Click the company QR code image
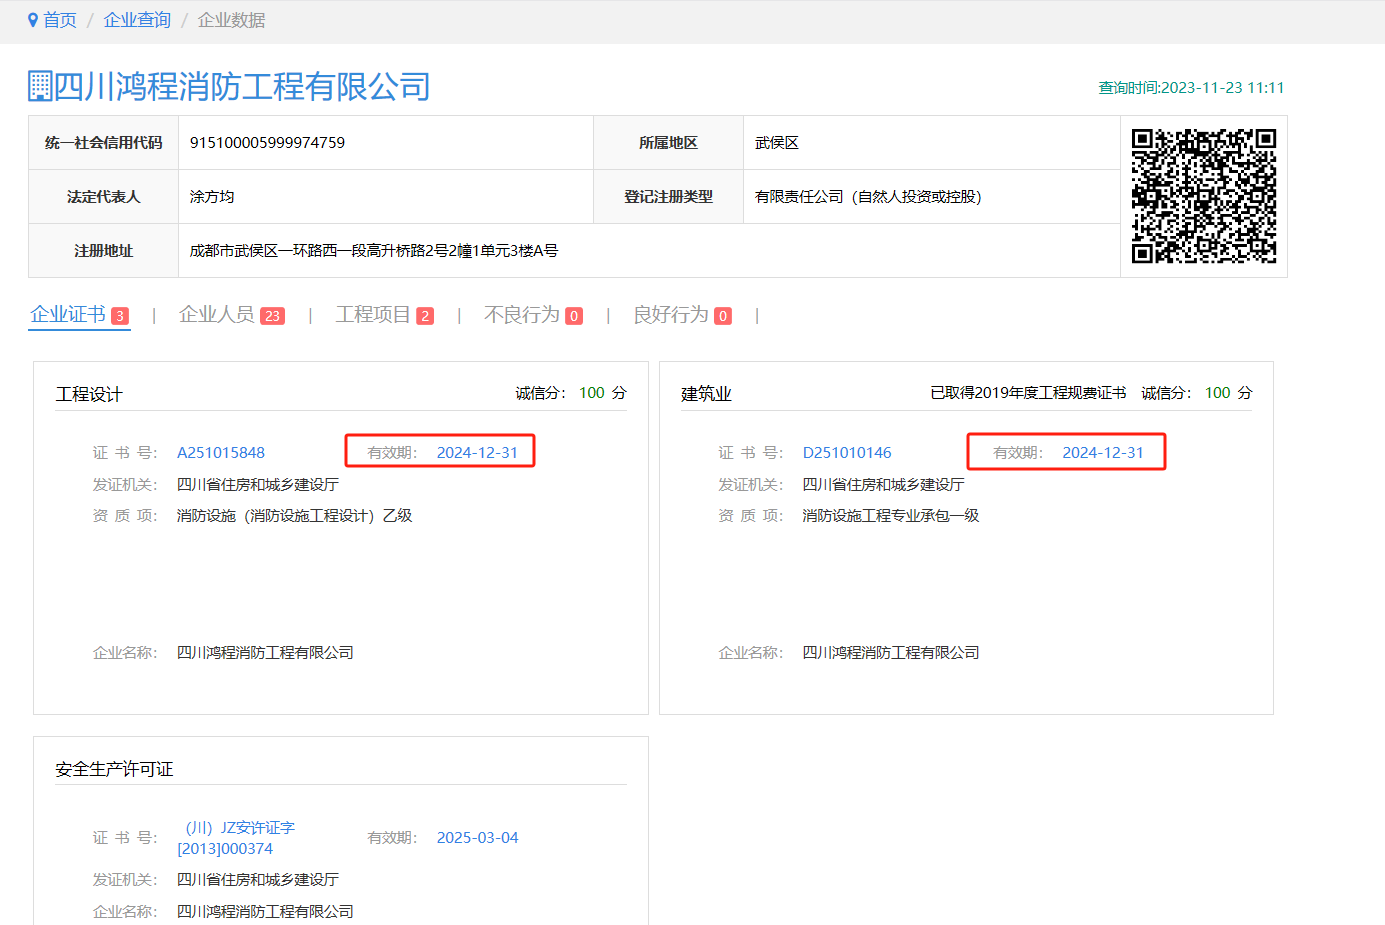1385x925 pixels. point(1204,196)
